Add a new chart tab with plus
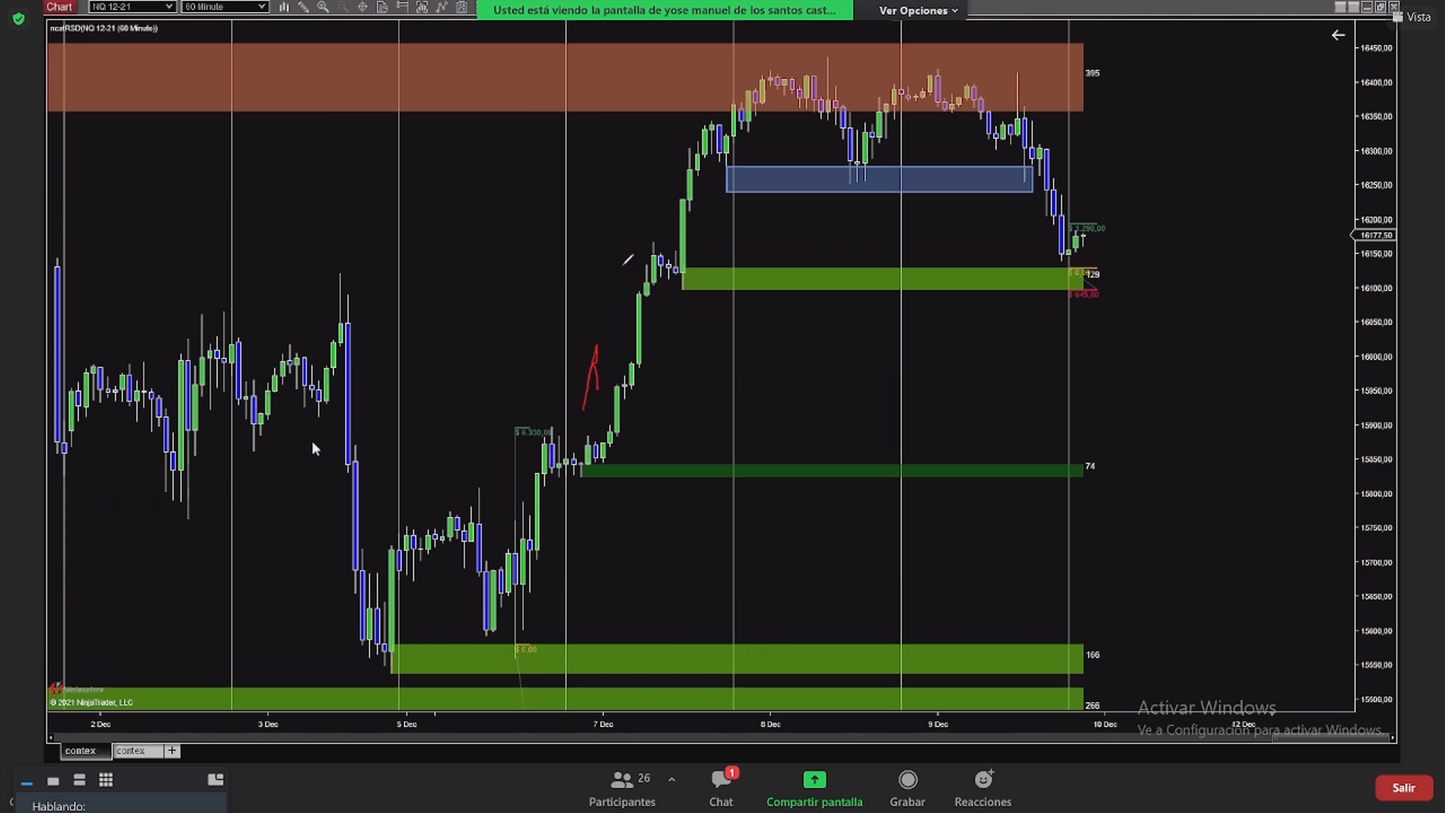The height and width of the screenshot is (813, 1445). (172, 750)
